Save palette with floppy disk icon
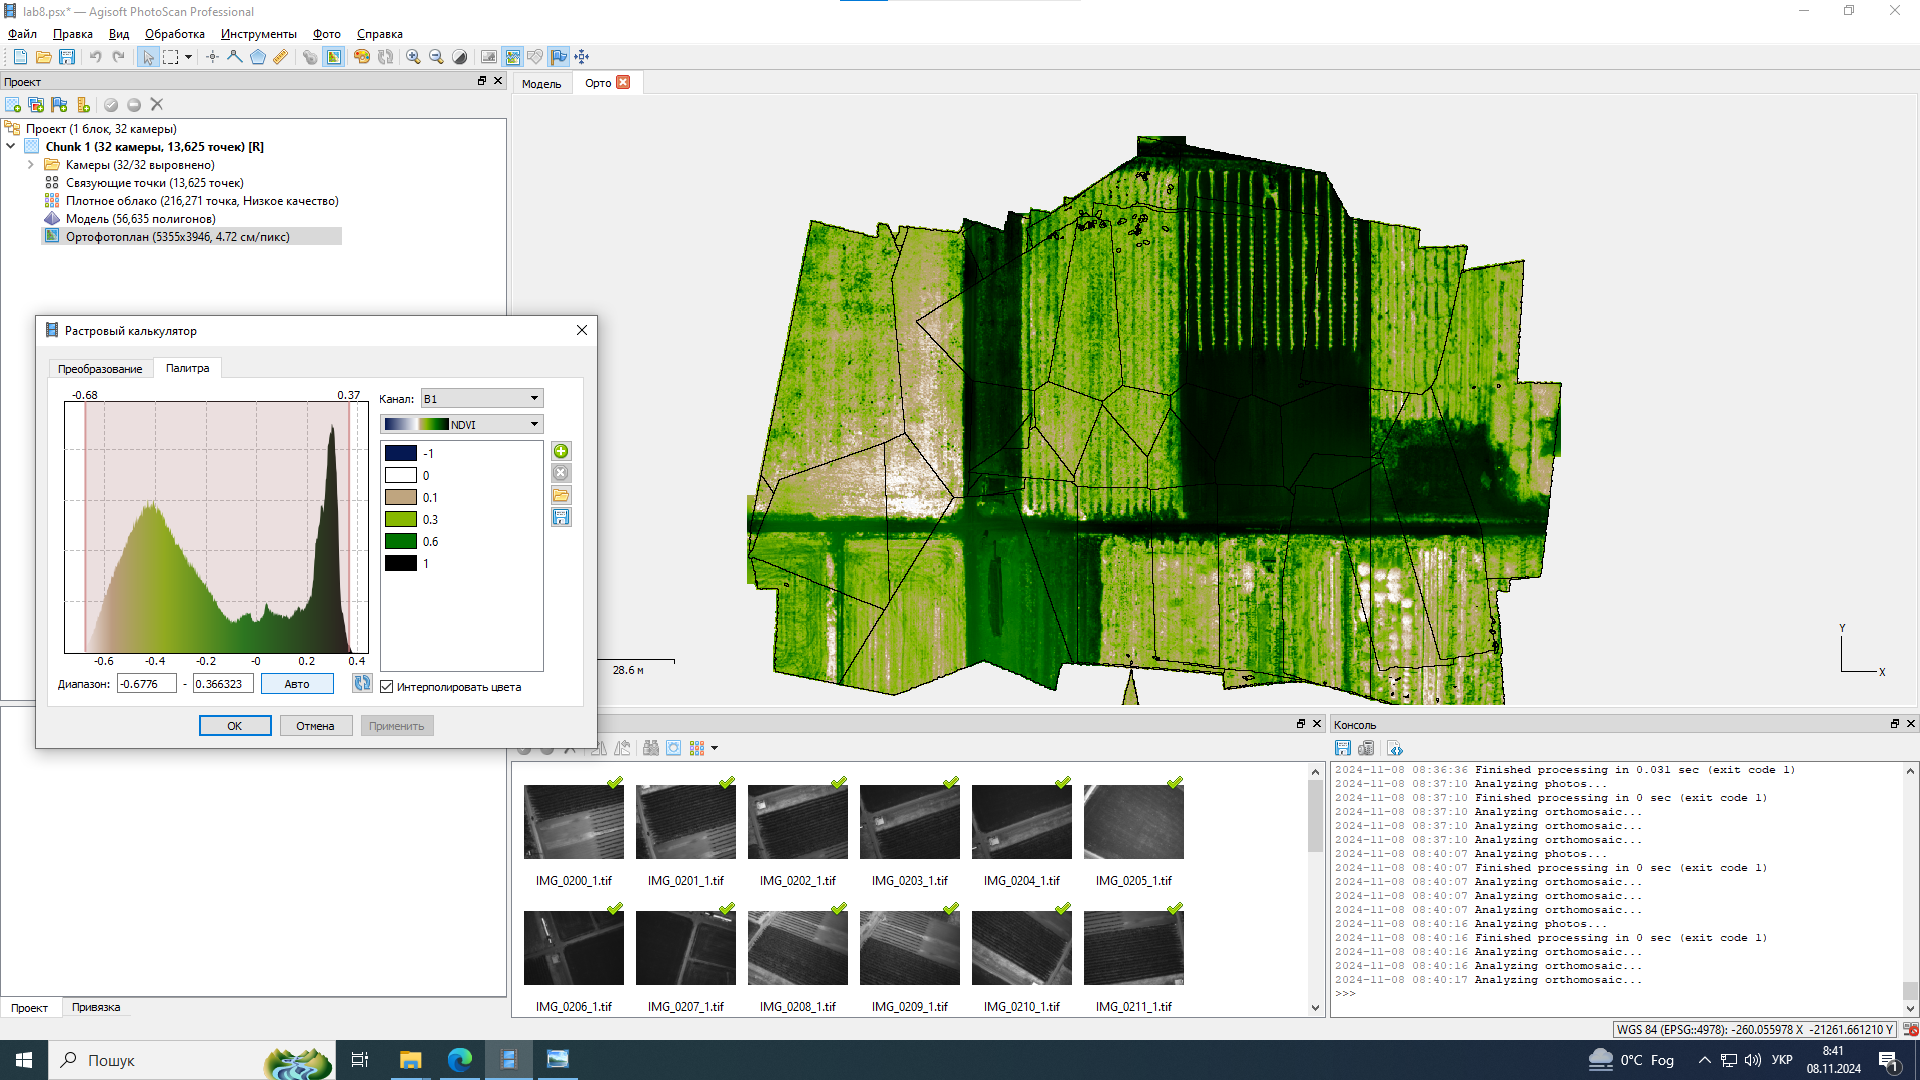The height and width of the screenshot is (1080, 1920). [x=561, y=518]
